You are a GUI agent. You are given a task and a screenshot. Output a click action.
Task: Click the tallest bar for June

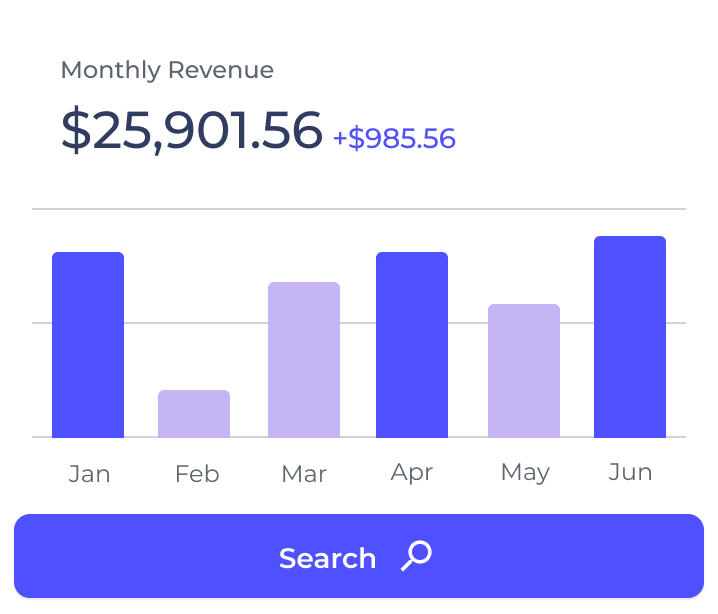pyautogui.click(x=630, y=337)
